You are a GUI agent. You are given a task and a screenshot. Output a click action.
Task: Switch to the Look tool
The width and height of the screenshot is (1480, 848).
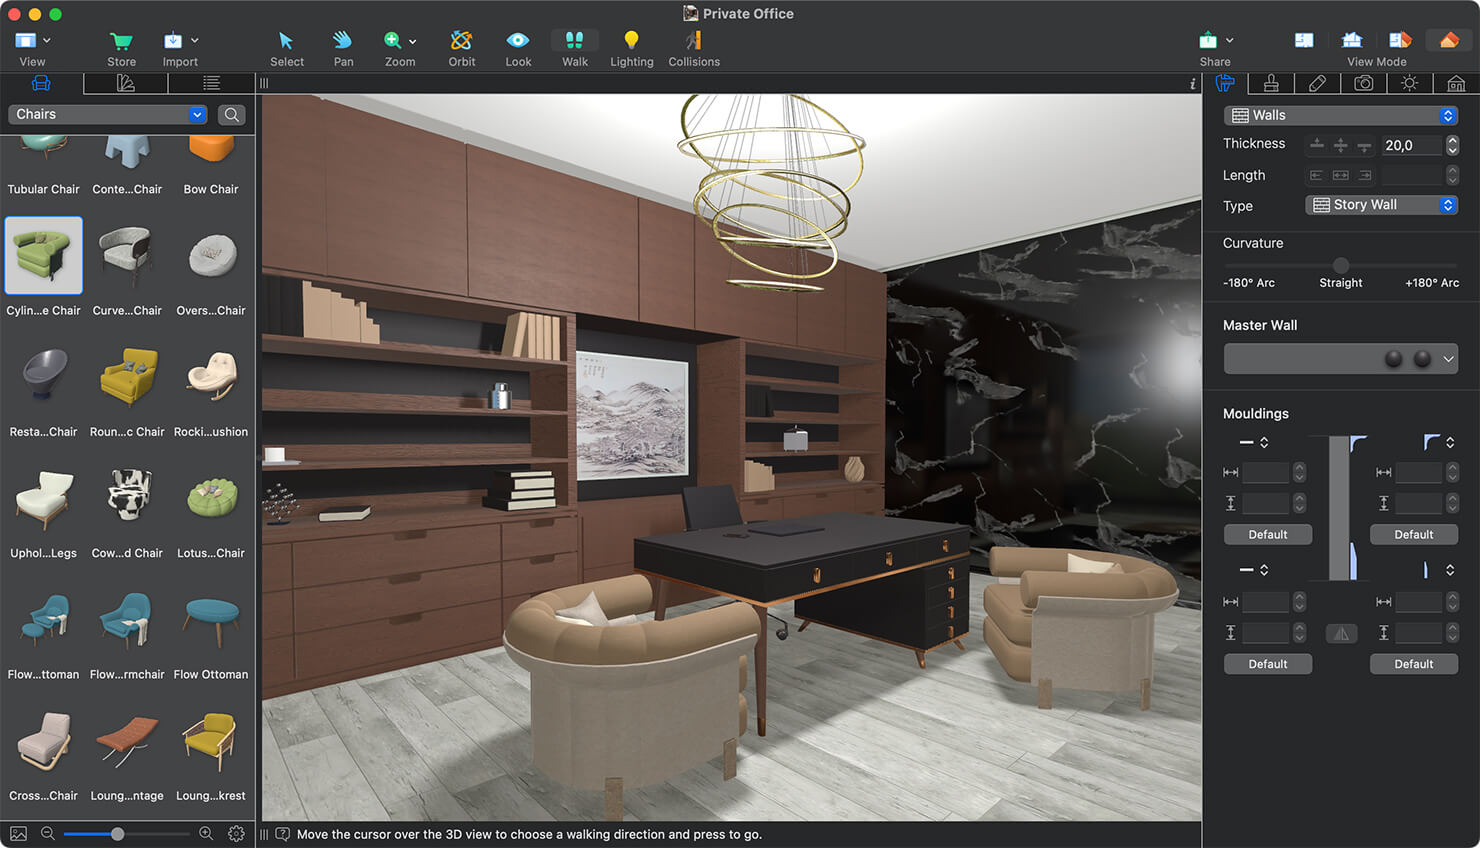click(x=517, y=45)
